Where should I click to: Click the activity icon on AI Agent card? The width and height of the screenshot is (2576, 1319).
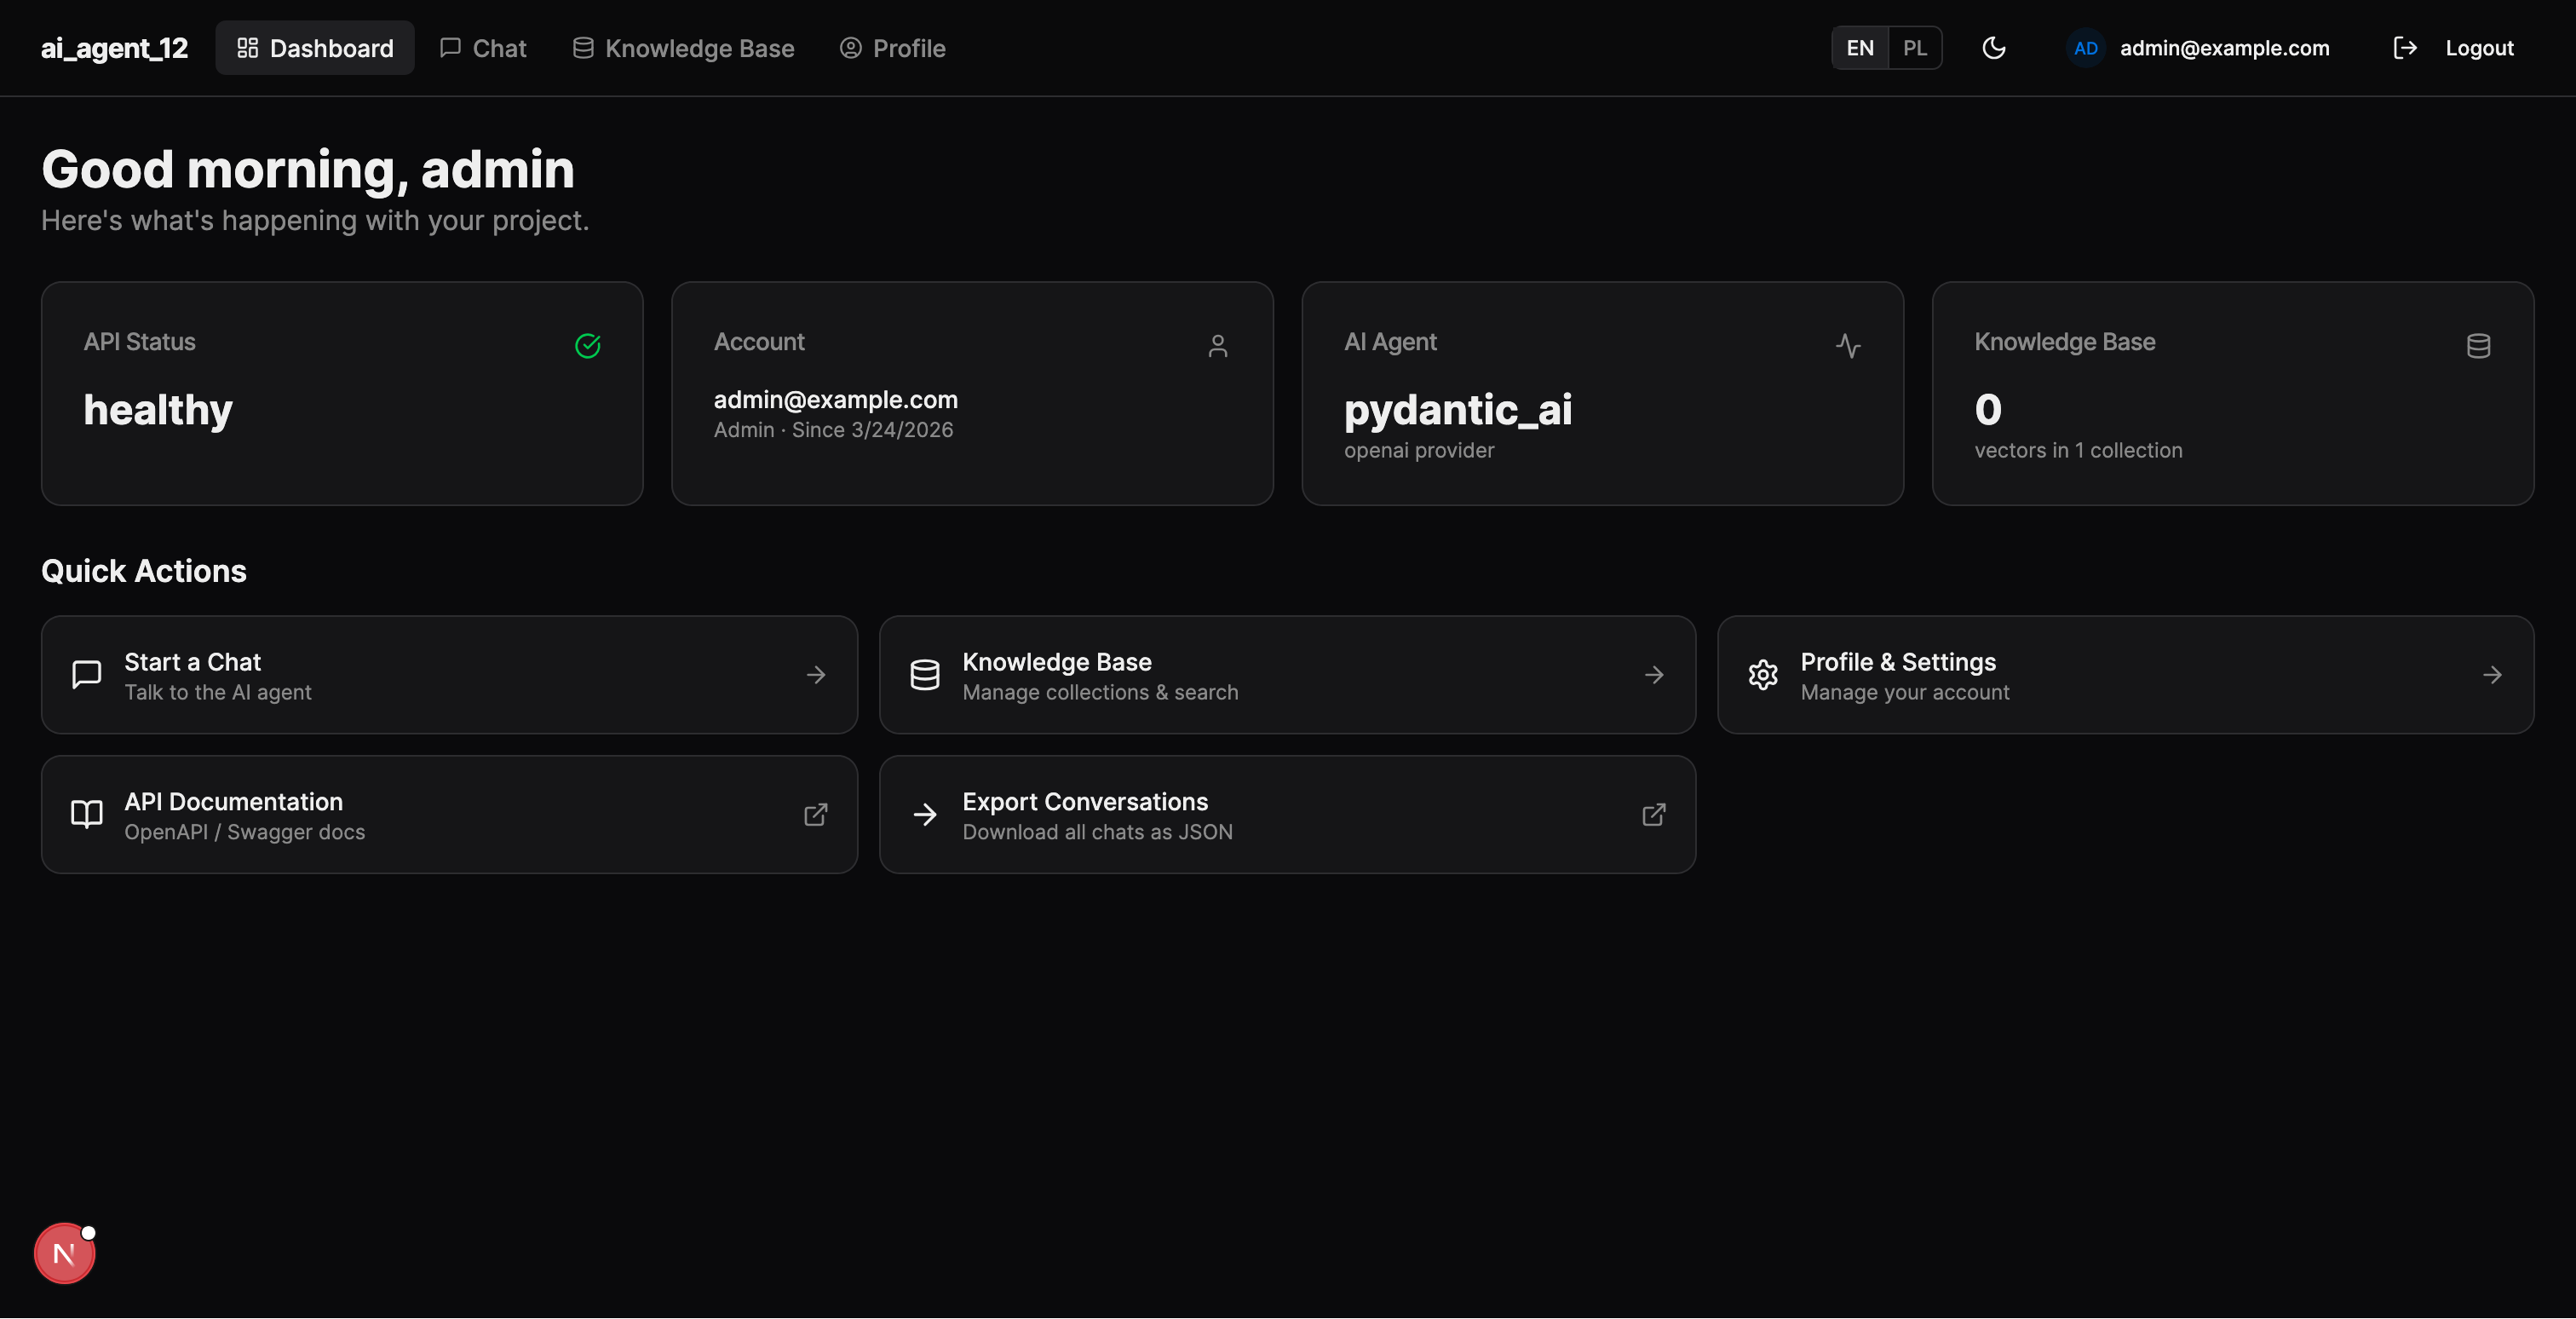click(1848, 346)
